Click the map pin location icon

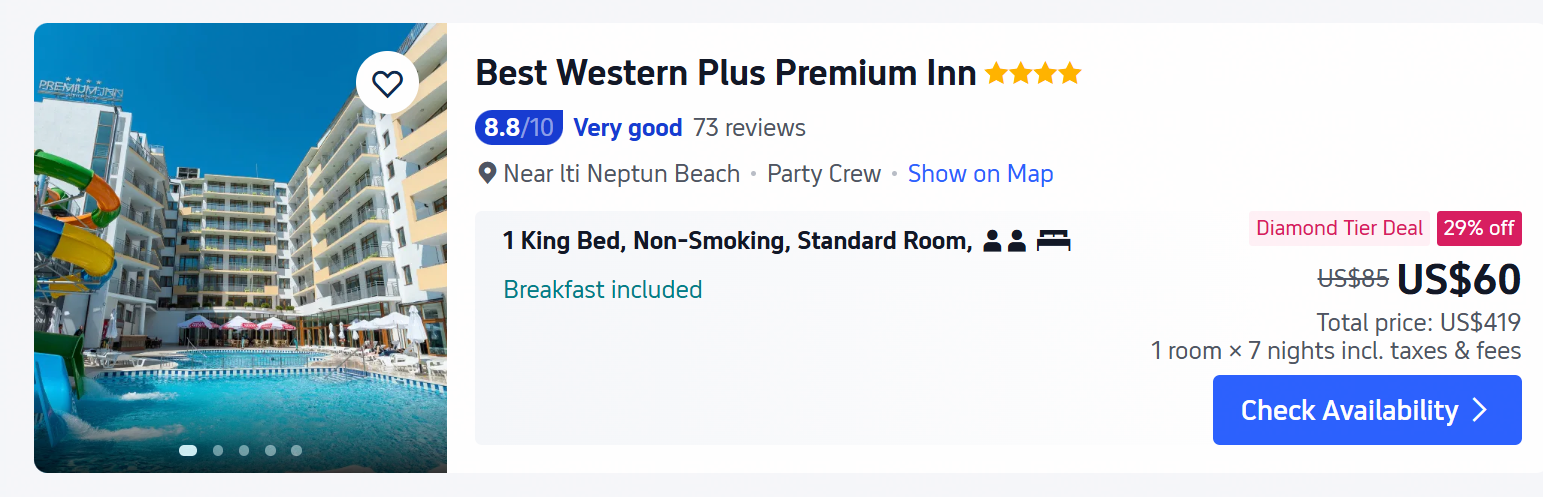(487, 174)
